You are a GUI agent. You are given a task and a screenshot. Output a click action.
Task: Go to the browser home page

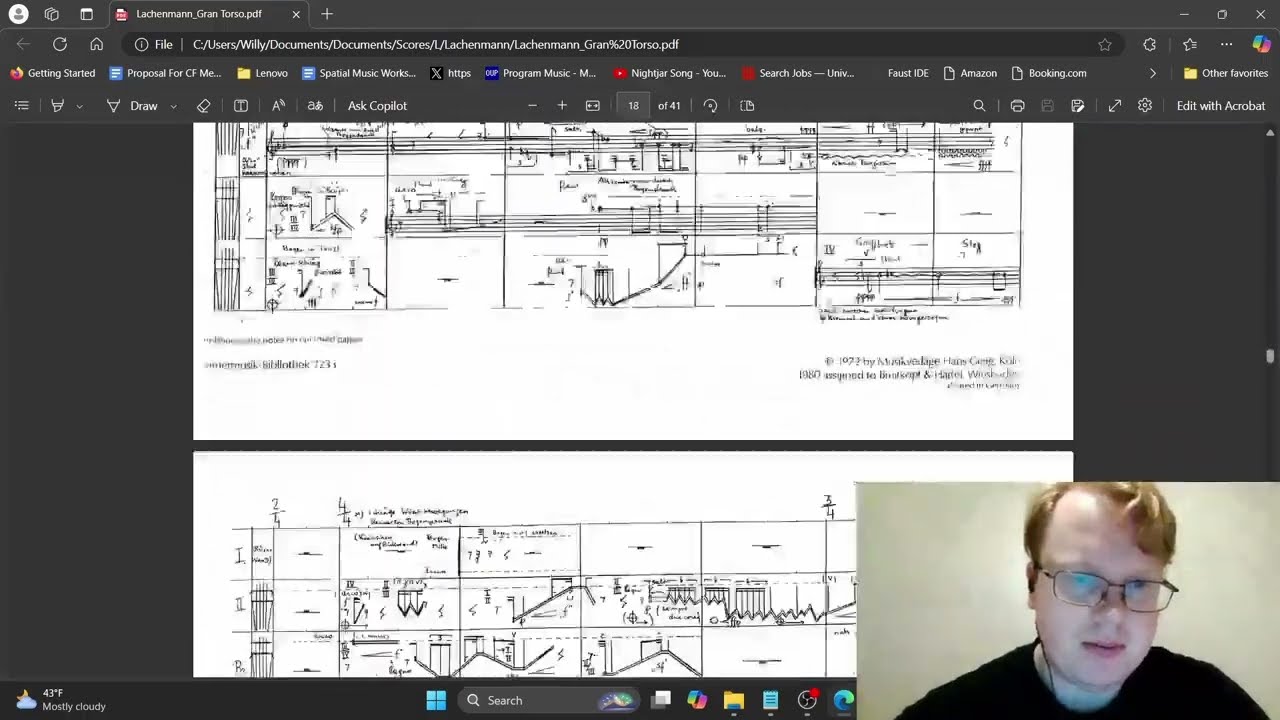(x=96, y=44)
